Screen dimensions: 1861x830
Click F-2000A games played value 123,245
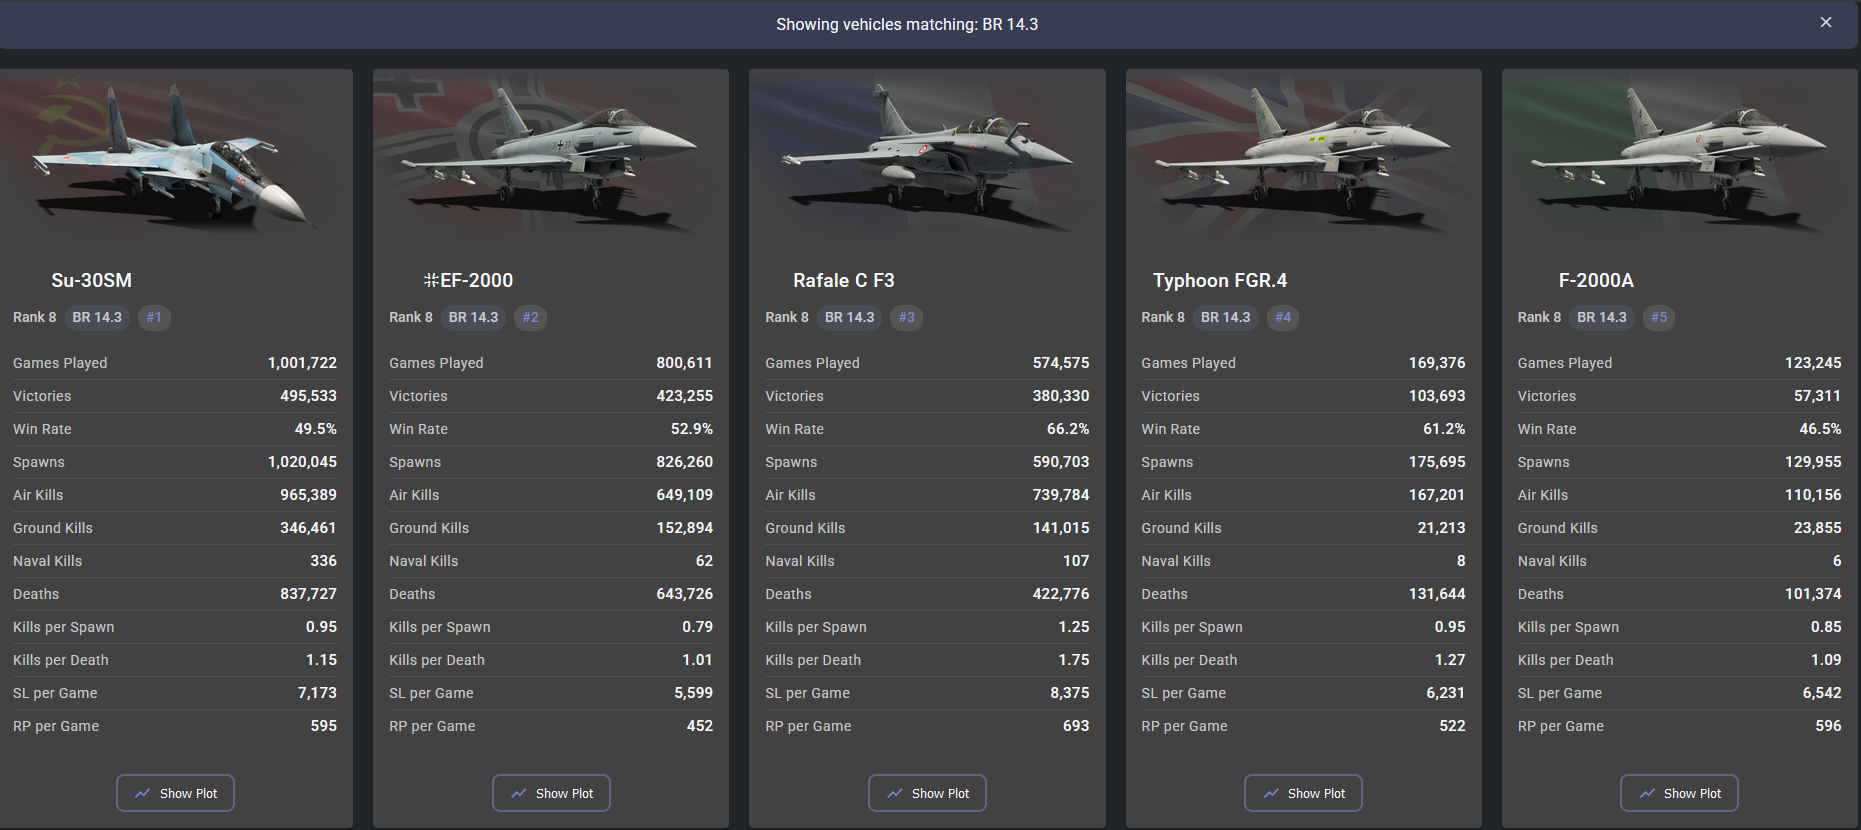(x=1813, y=363)
